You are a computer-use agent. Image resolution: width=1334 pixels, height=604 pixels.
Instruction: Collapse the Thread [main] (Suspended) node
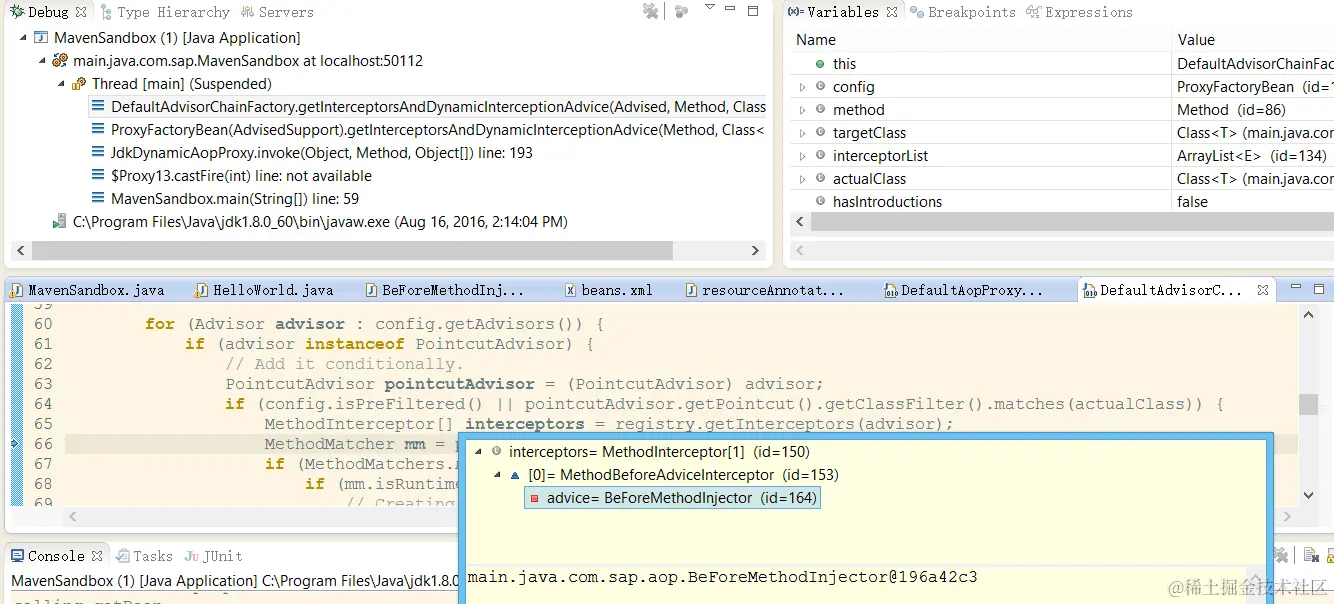coord(62,84)
